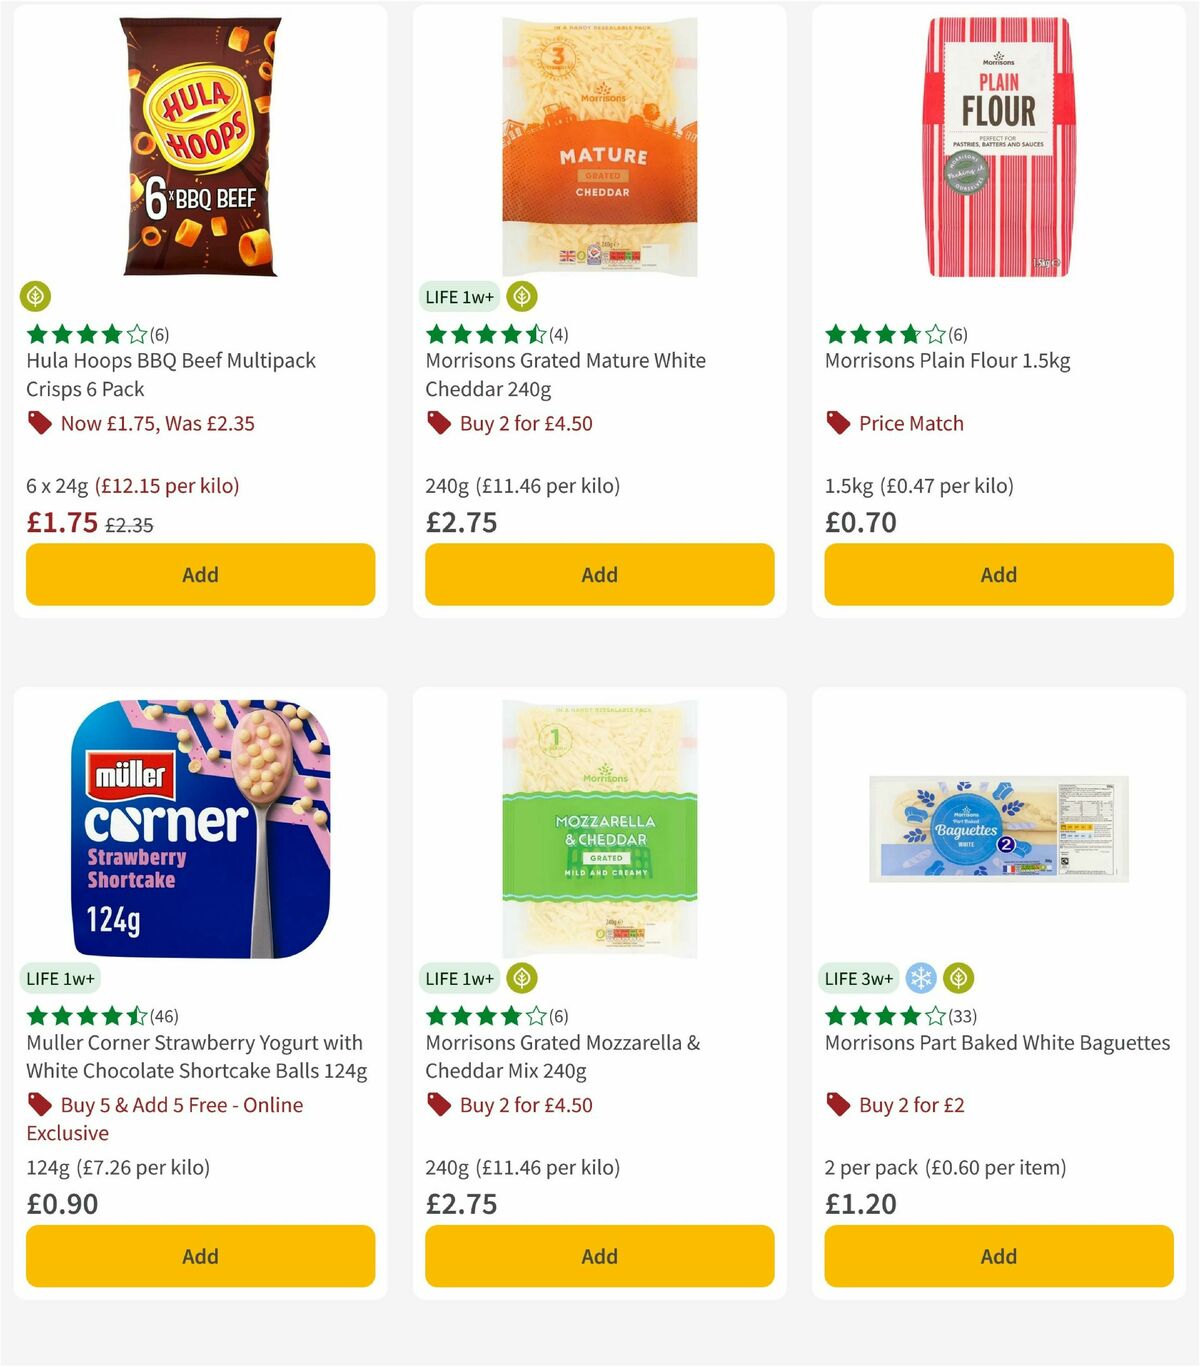Toggle the LIFE 3w+ badge on the baguettes
The width and height of the screenshot is (1200, 1366).
[x=860, y=978]
